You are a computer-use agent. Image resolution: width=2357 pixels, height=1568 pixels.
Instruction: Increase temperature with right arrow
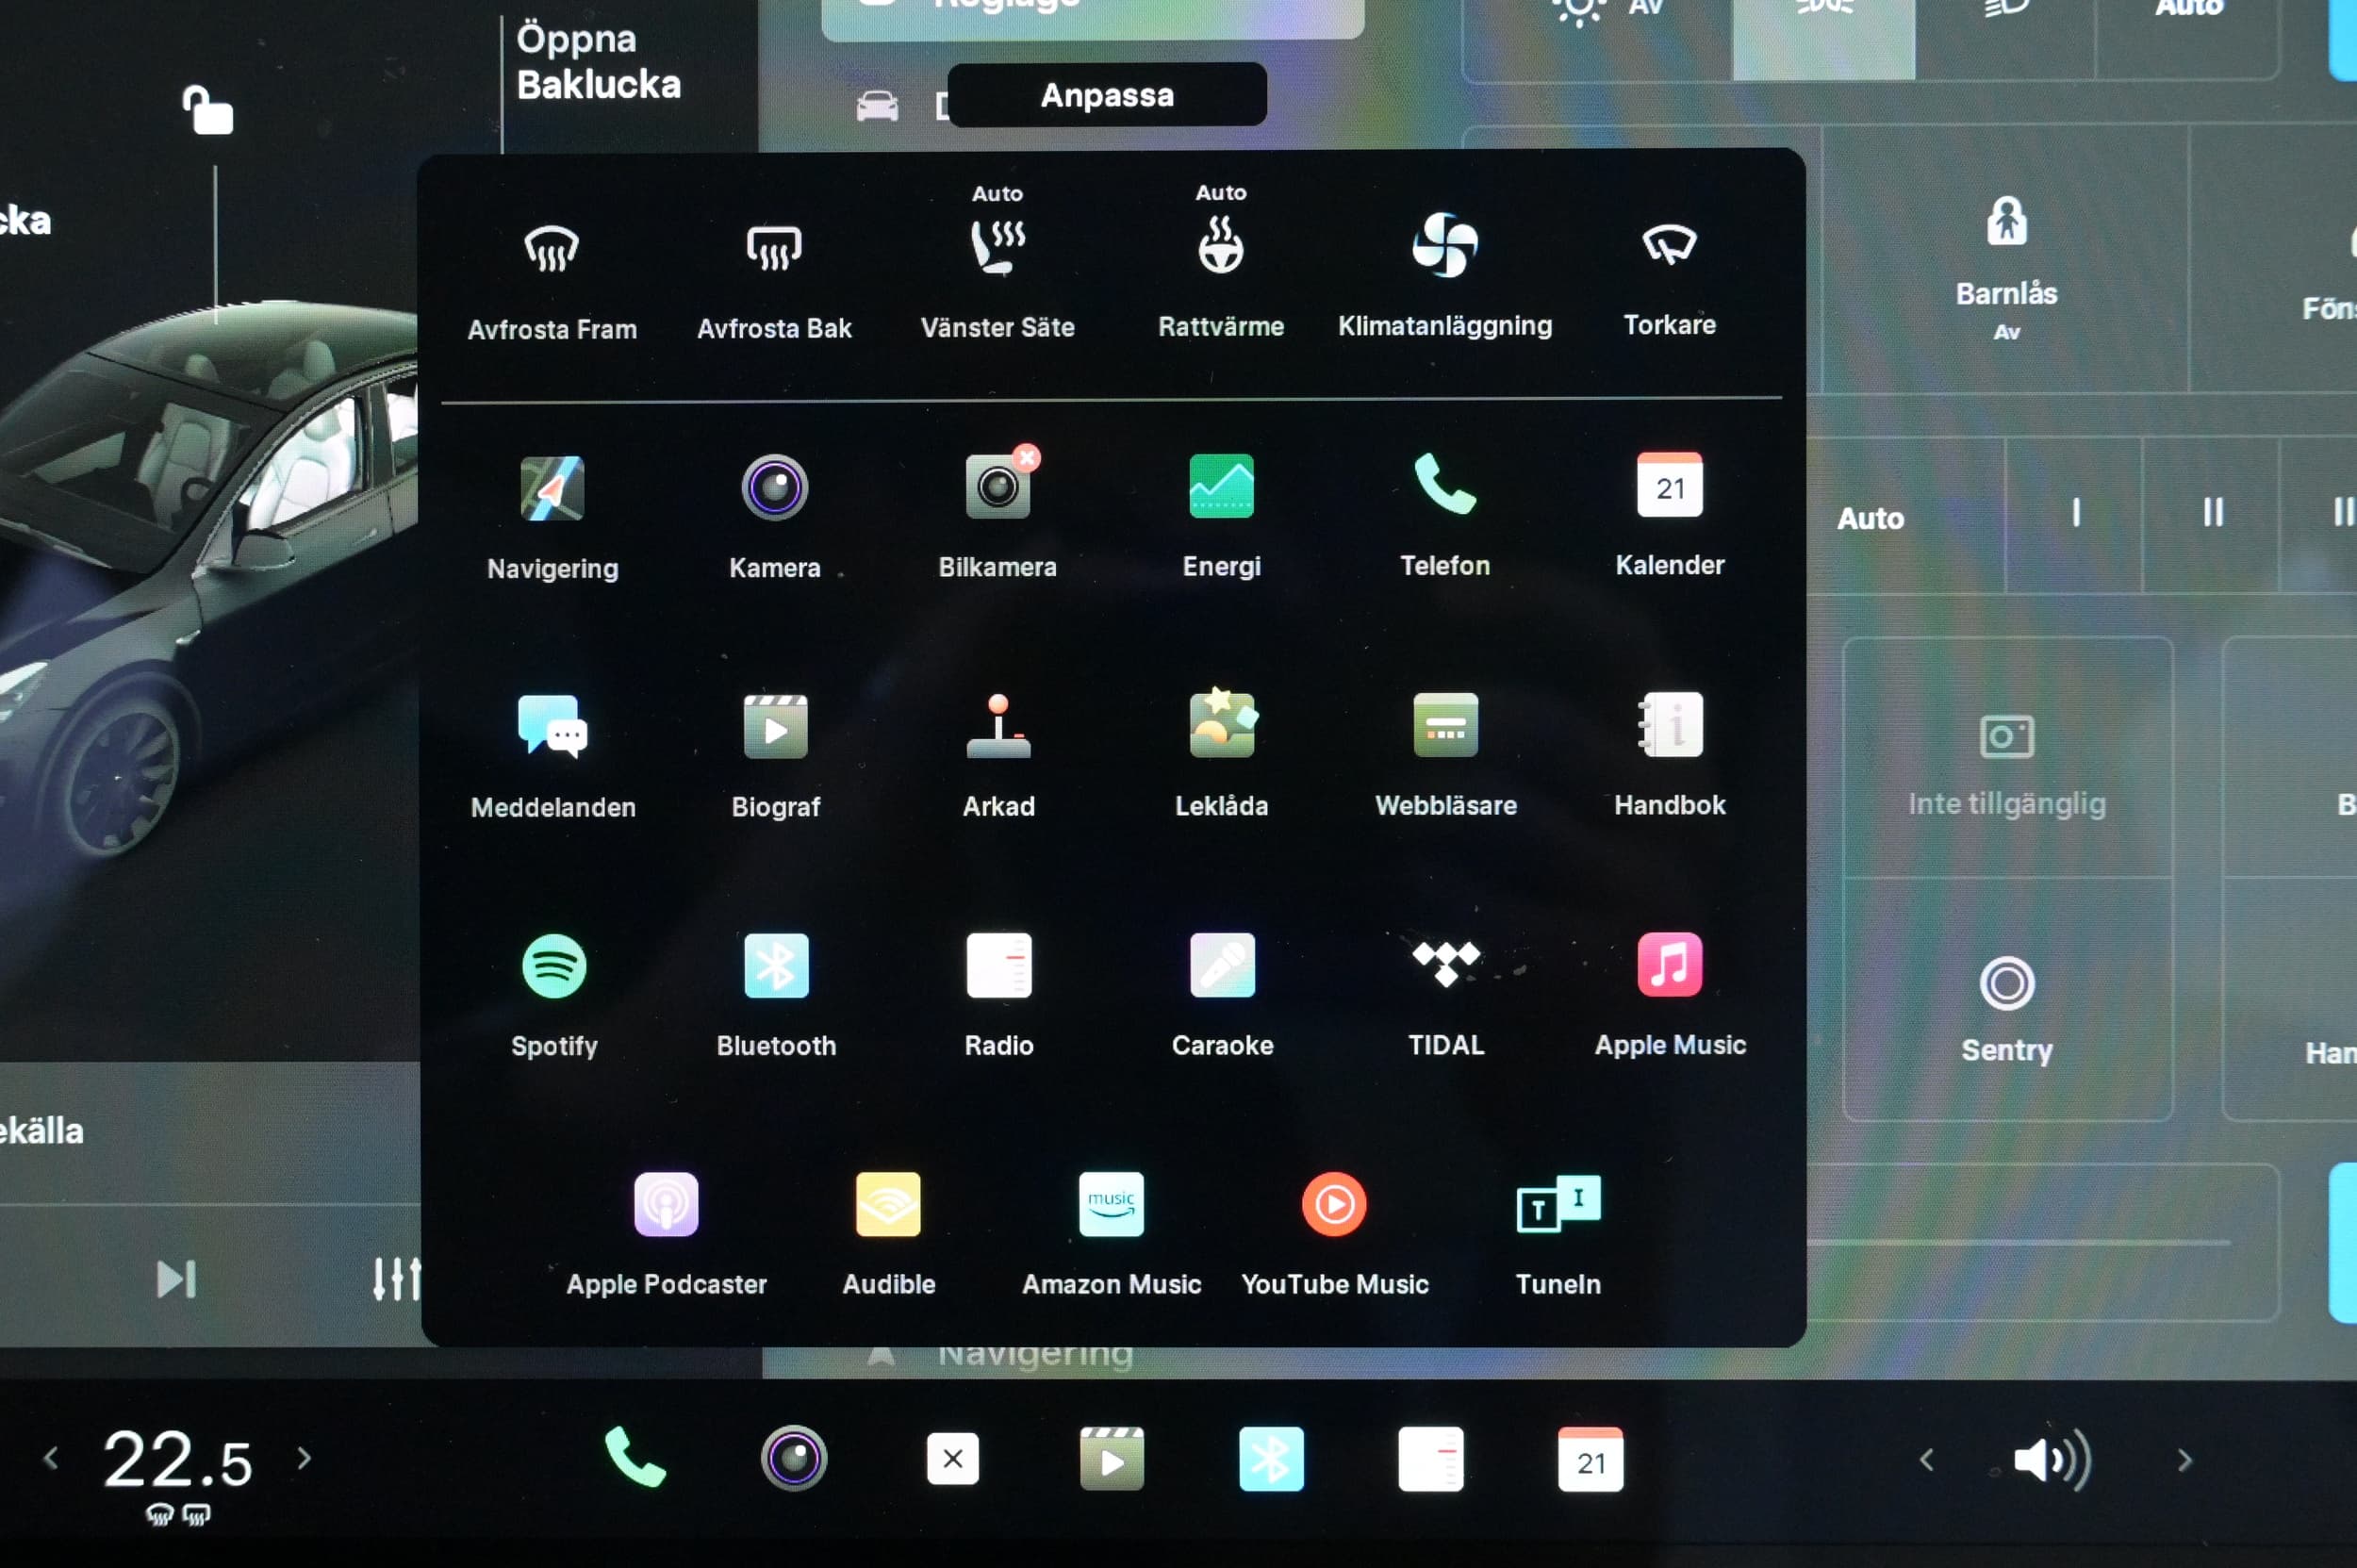(304, 1458)
